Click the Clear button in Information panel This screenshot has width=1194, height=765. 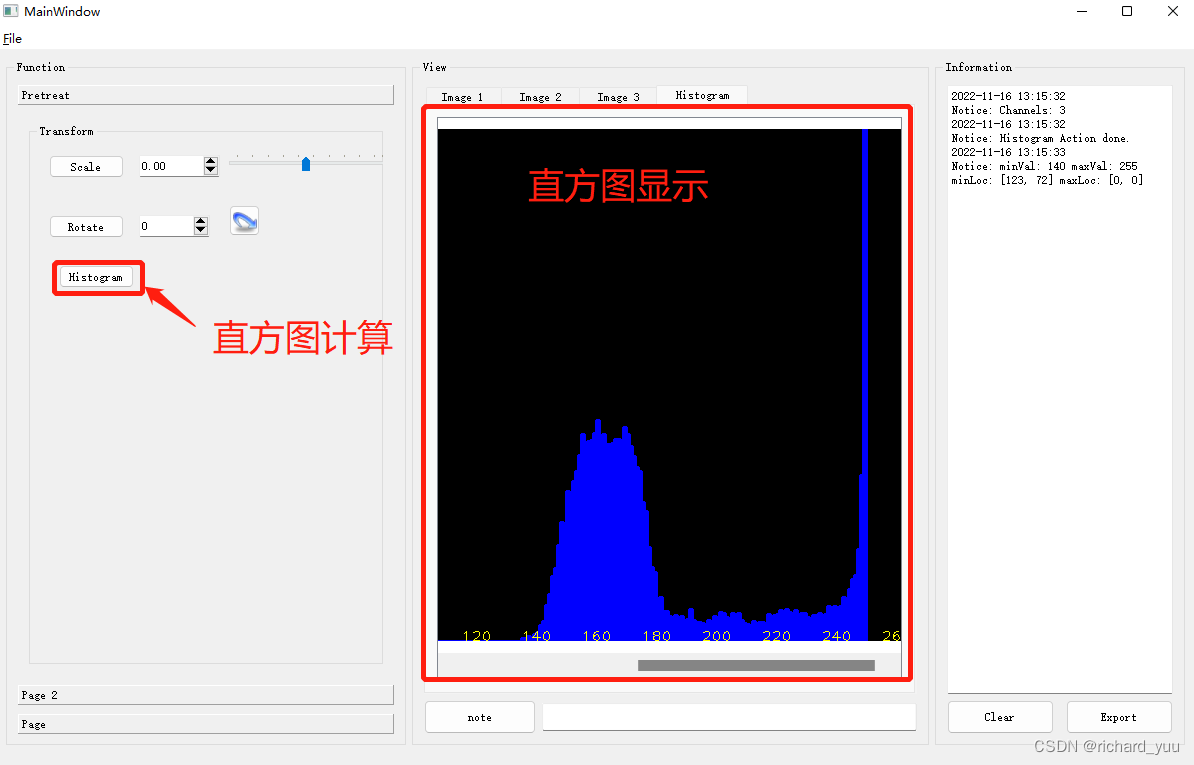tap(999, 717)
